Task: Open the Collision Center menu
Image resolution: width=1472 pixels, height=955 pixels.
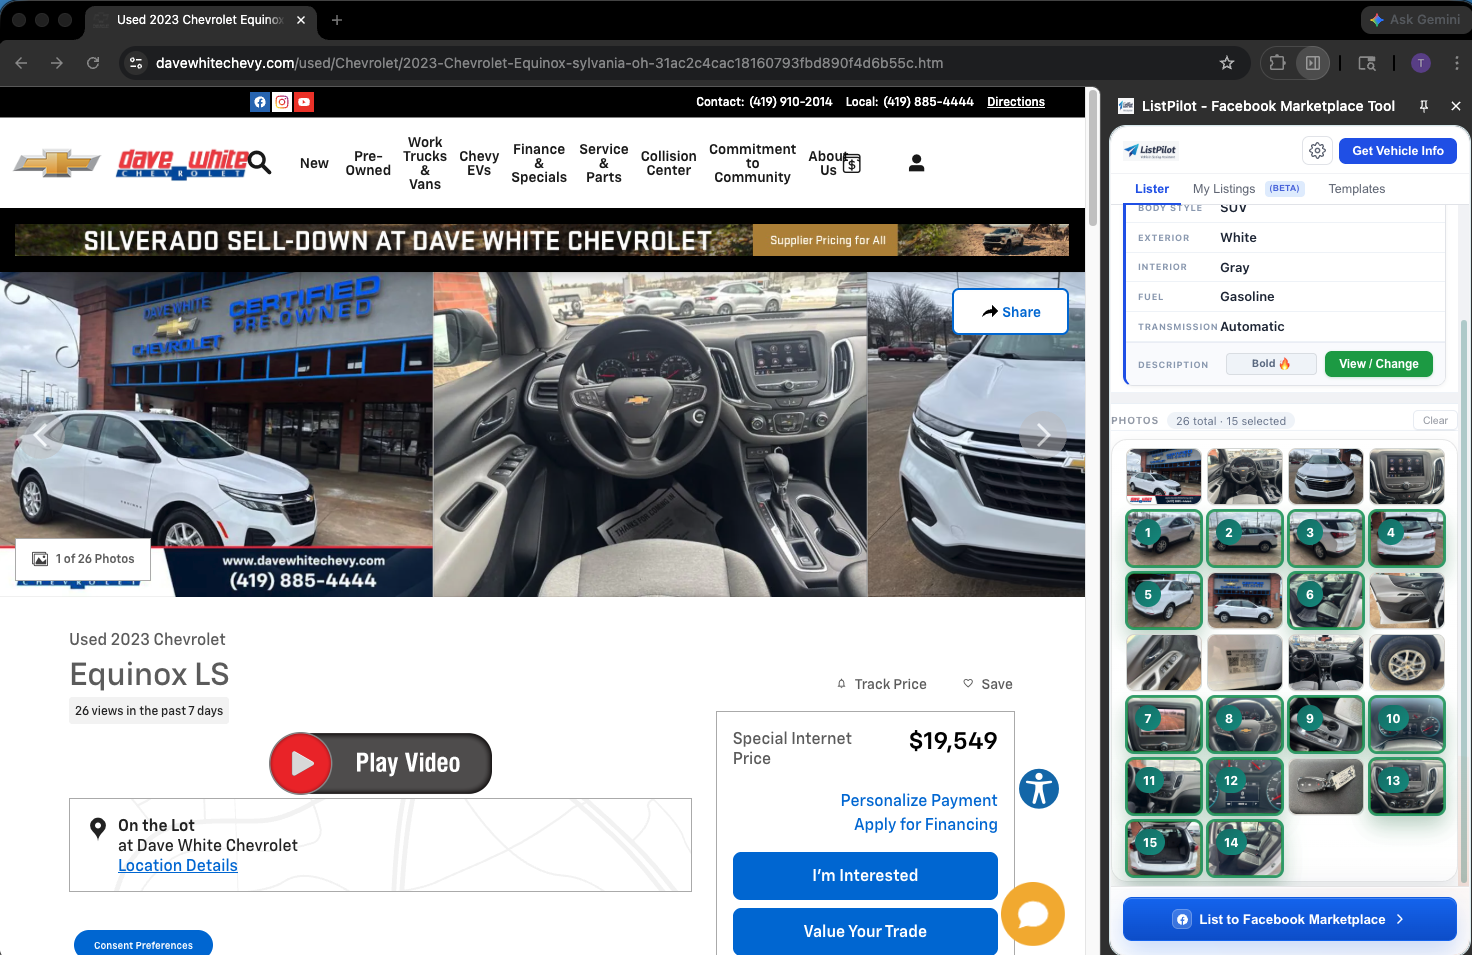Action: (x=669, y=163)
